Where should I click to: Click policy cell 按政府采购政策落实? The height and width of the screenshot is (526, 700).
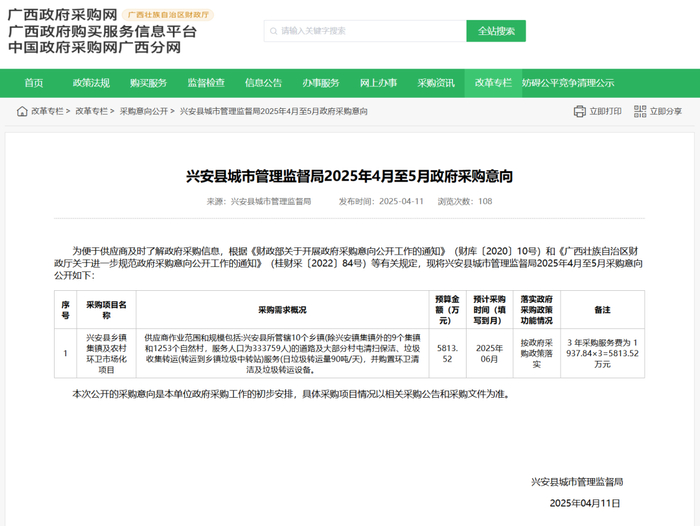click(537, 354)
